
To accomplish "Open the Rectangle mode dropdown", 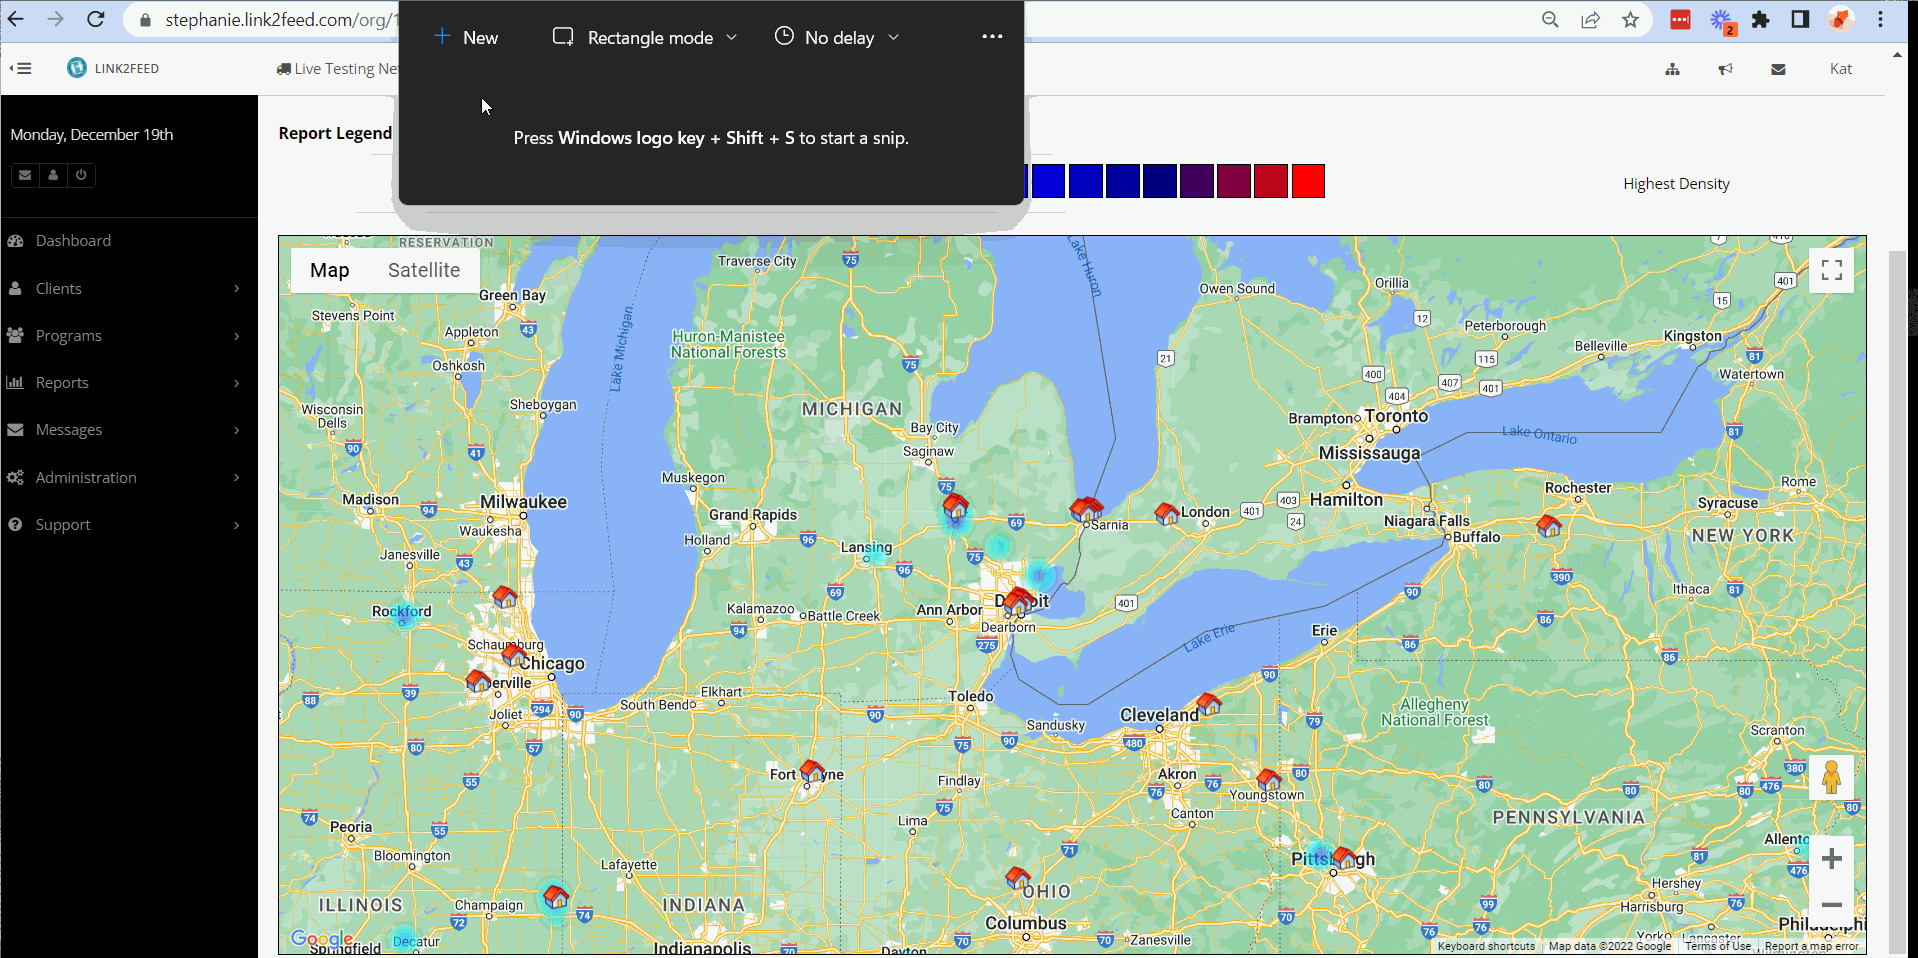I will [645, 38].
